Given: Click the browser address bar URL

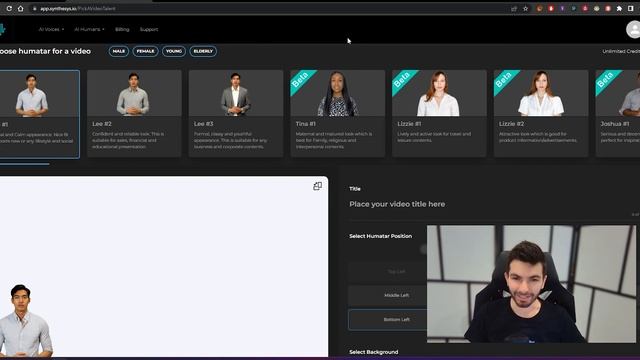Looking at the screenshot, I should coord(78,9).
